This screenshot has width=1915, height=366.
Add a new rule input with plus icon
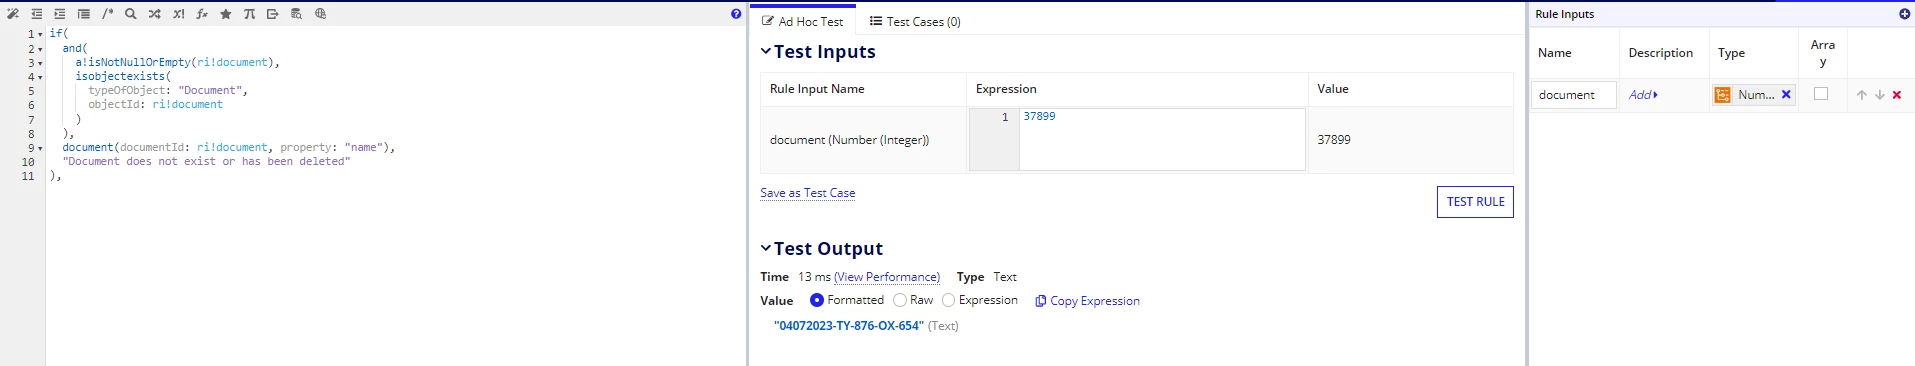pyautogui.click(x=1904, y=14)
